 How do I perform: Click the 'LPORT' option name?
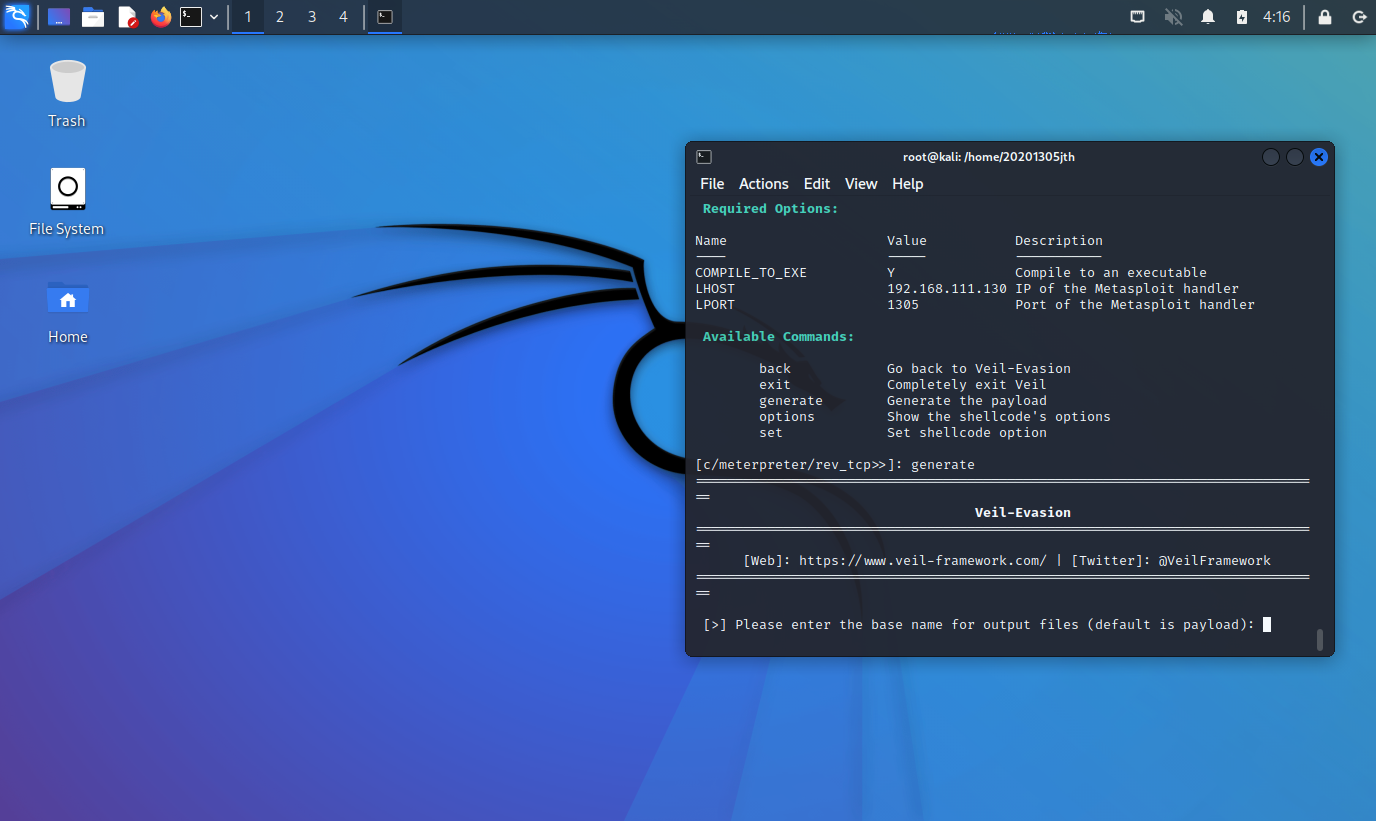[715, 305]
